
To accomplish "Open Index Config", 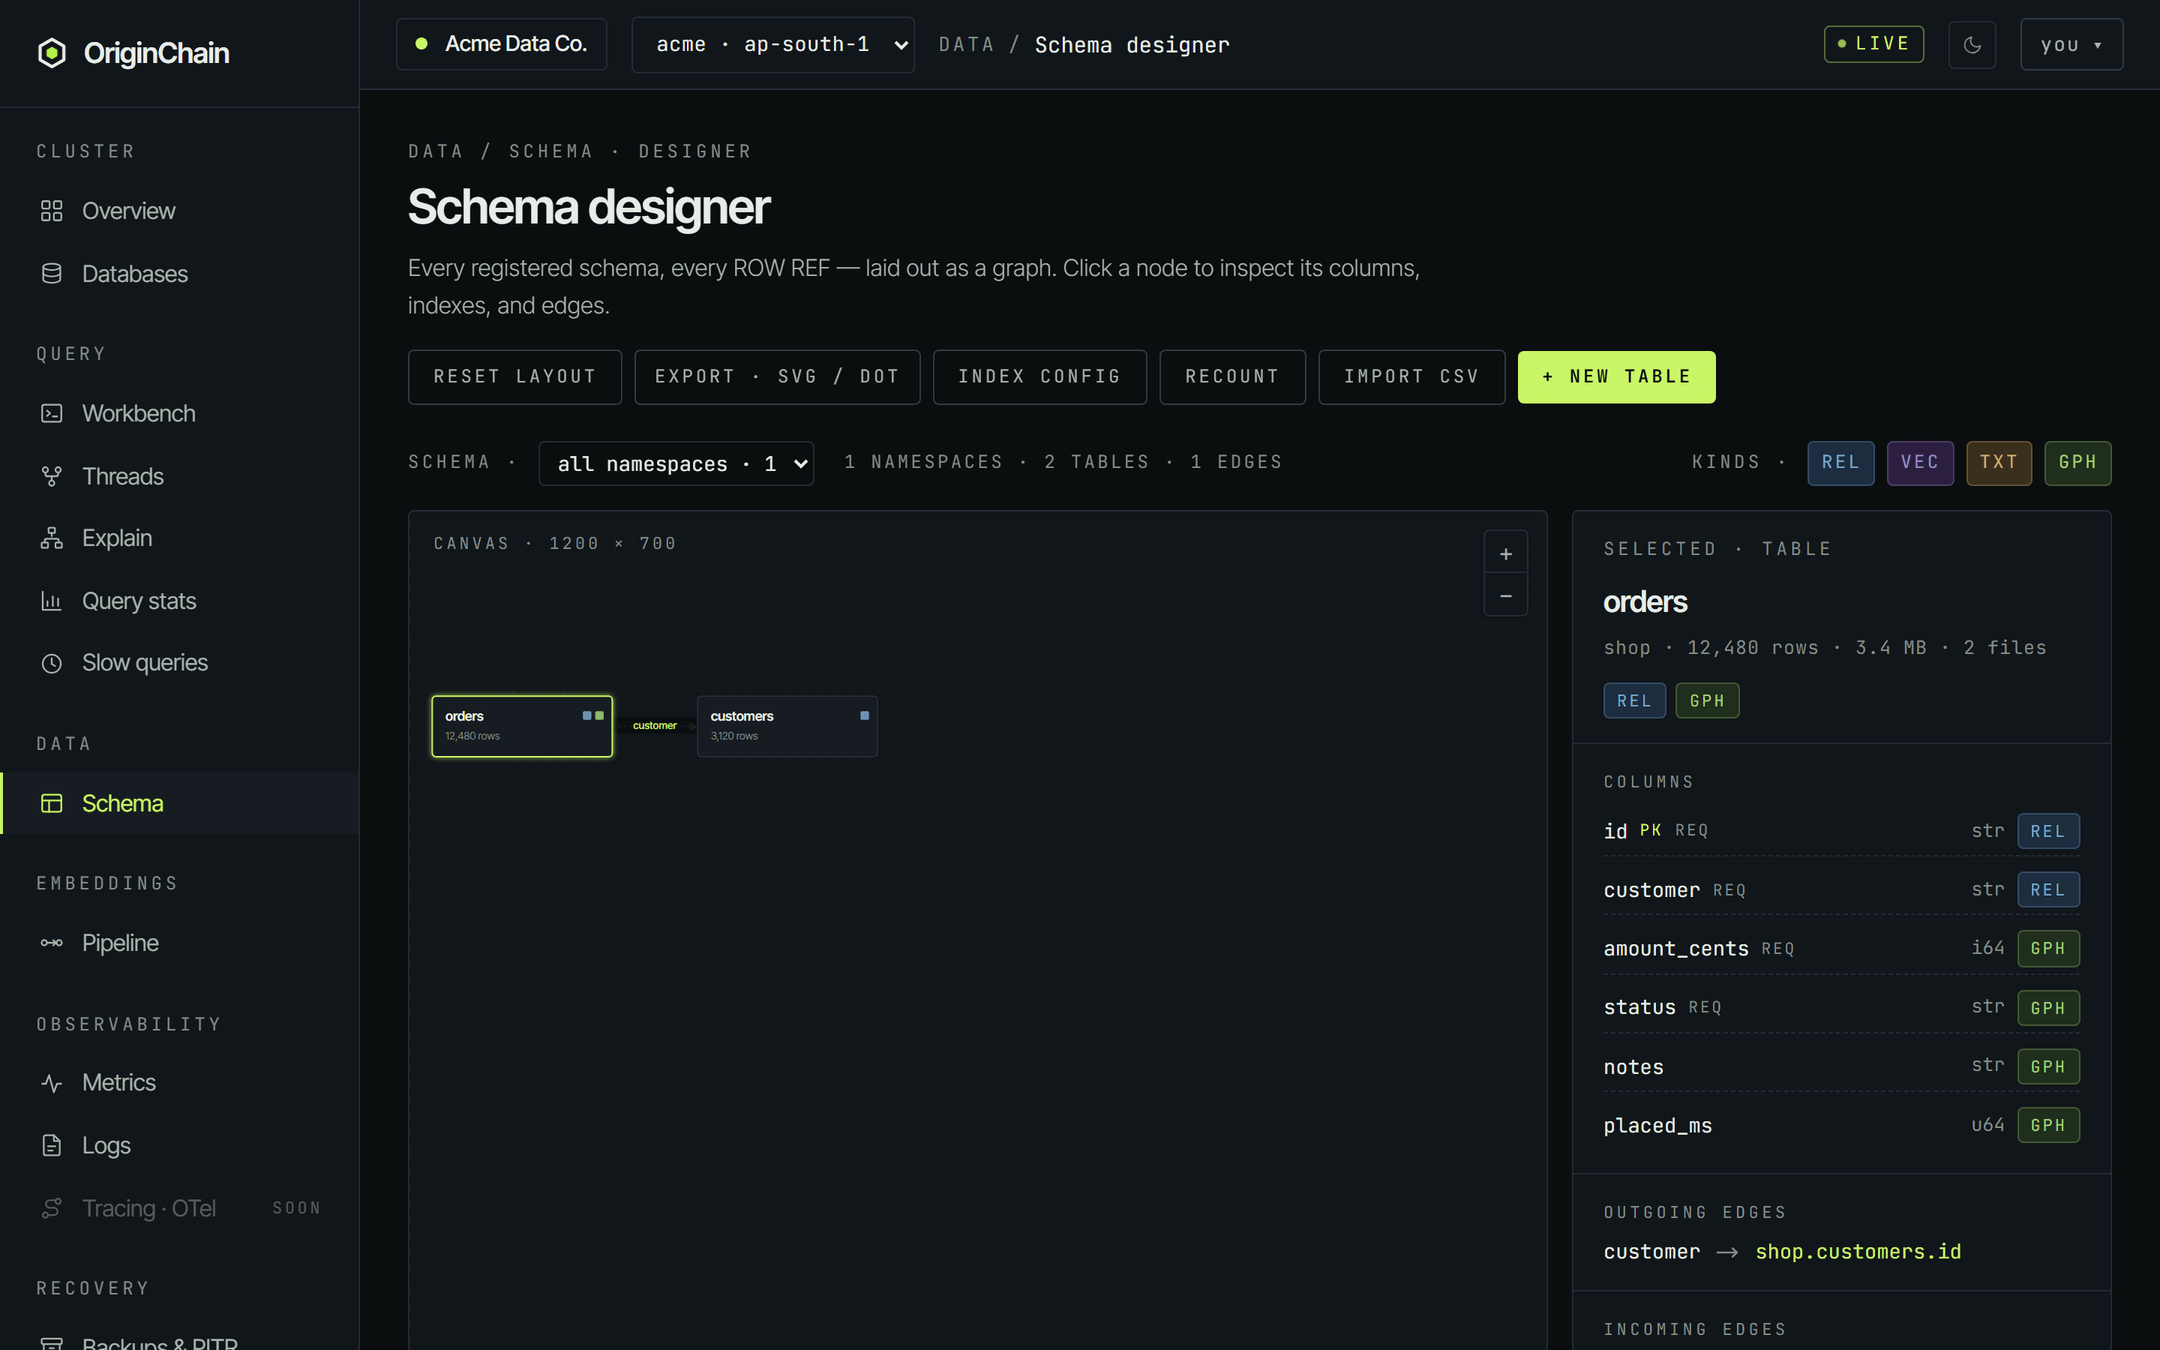I will (1040, 377).
